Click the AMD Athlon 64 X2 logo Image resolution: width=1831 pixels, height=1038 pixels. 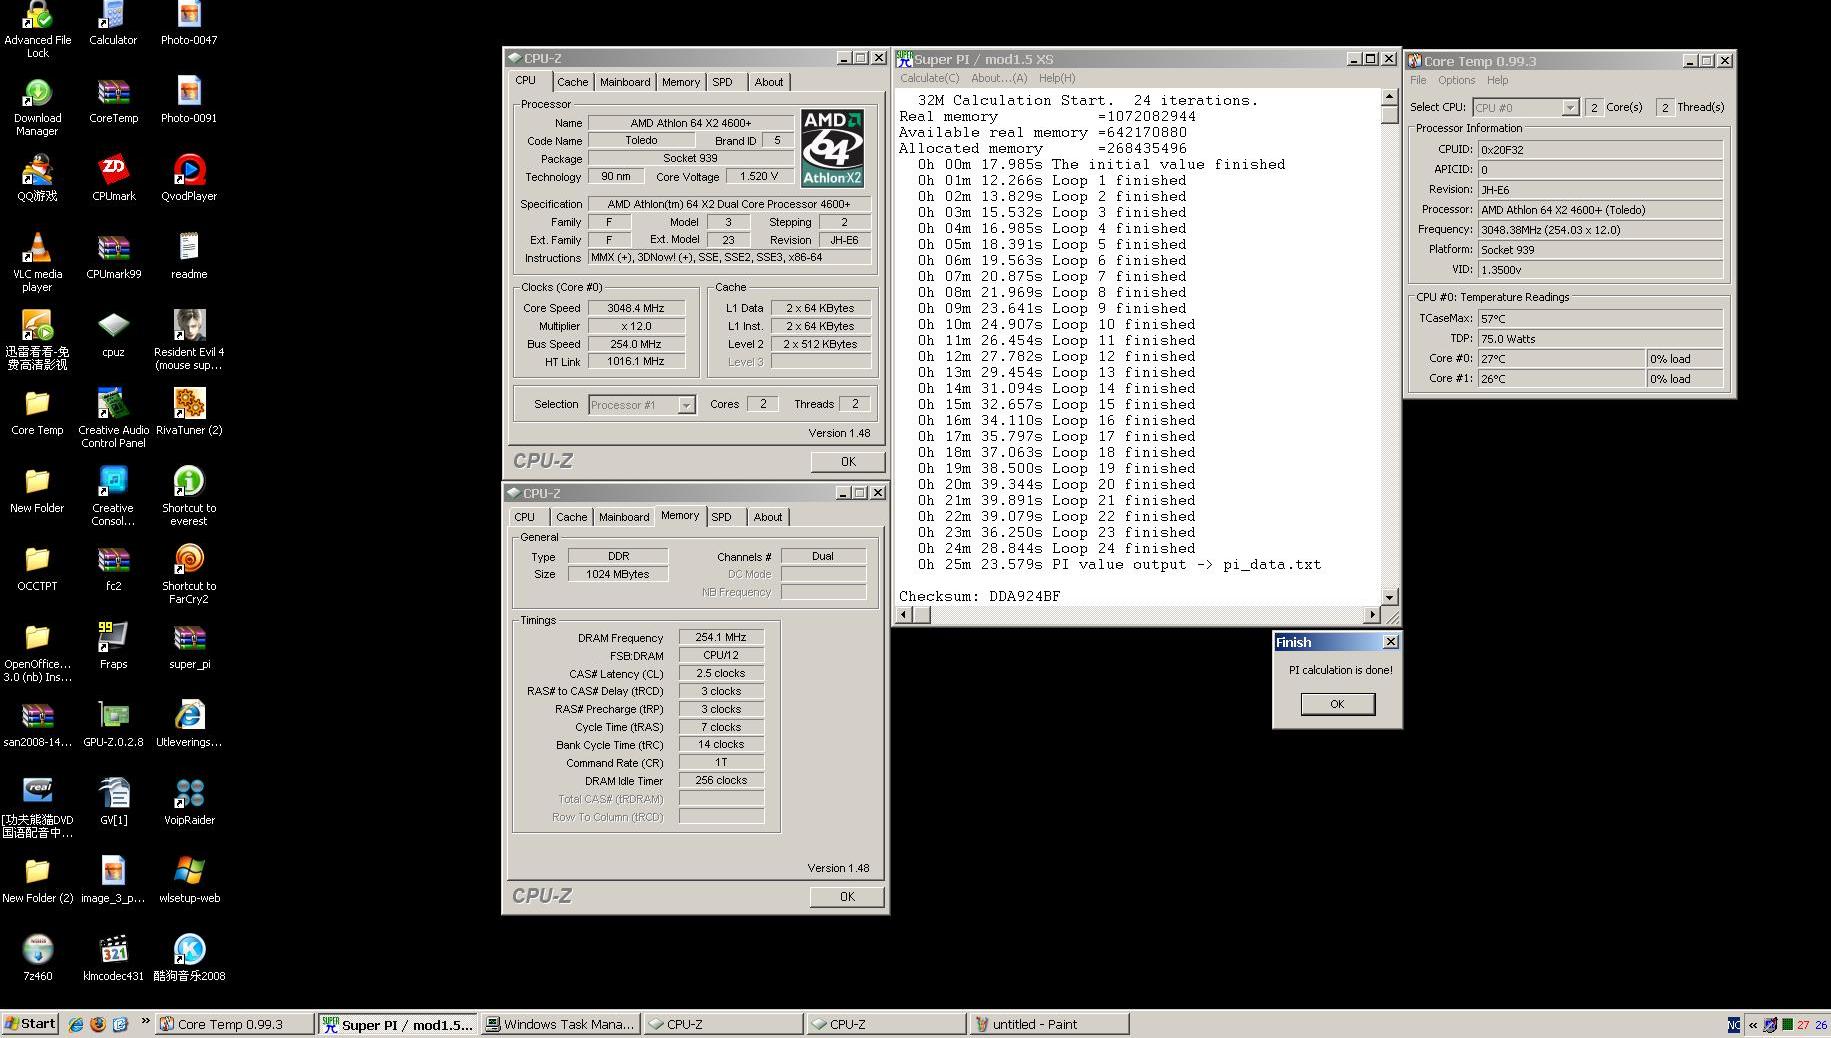coord(832,148)
